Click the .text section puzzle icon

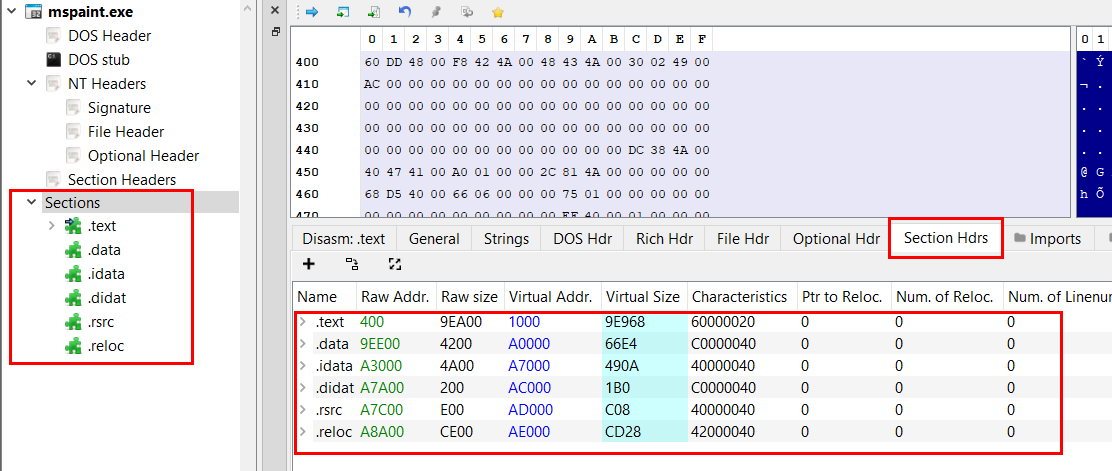(x=73, y=226)
